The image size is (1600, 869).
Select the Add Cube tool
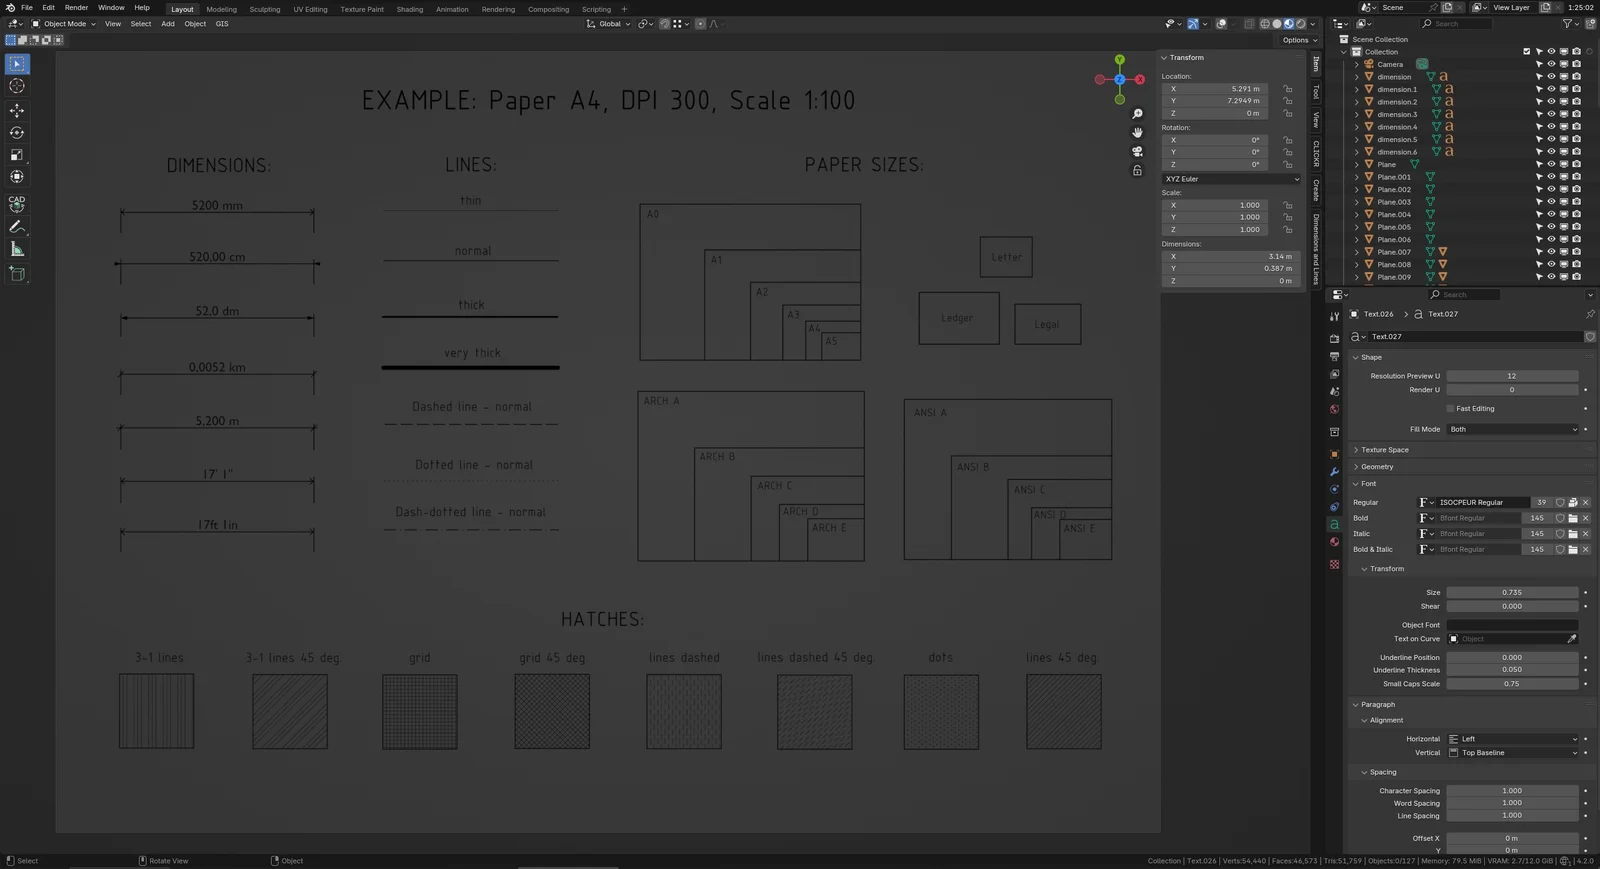tap(17, 273)
